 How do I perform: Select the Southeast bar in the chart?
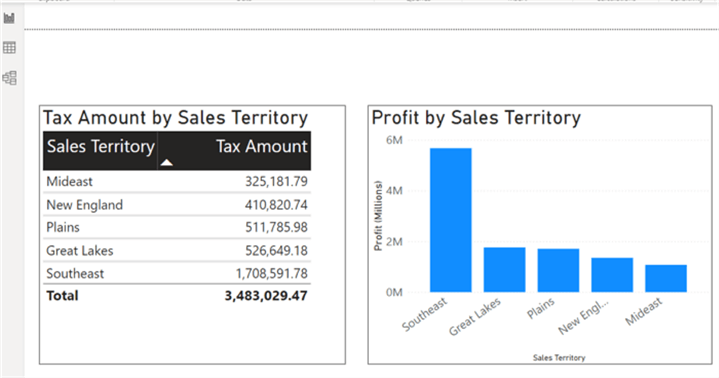[450, 220]
